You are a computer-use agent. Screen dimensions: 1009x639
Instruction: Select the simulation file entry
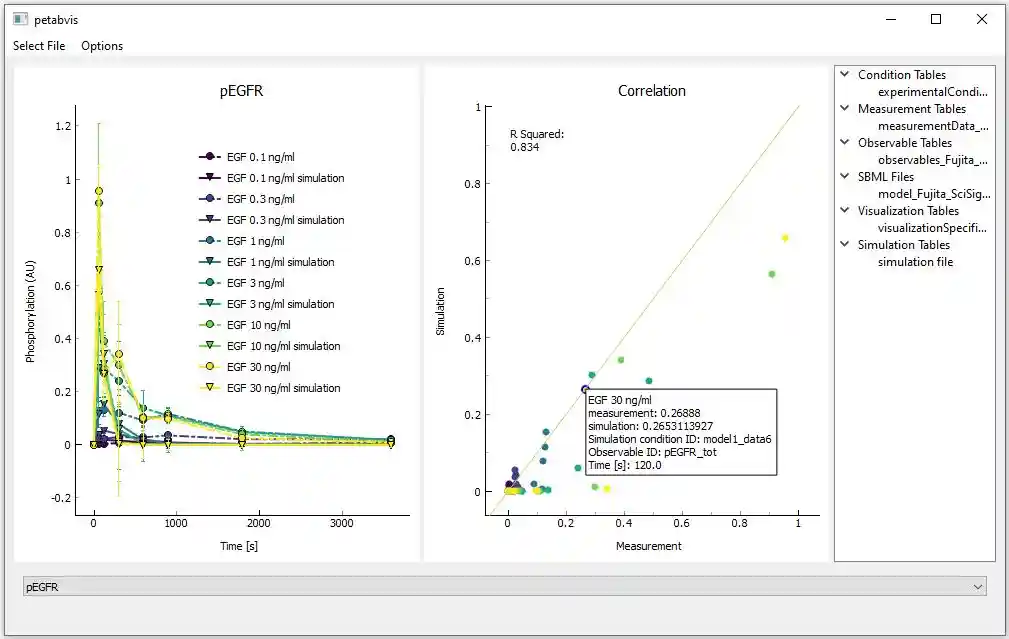[915, 262]
